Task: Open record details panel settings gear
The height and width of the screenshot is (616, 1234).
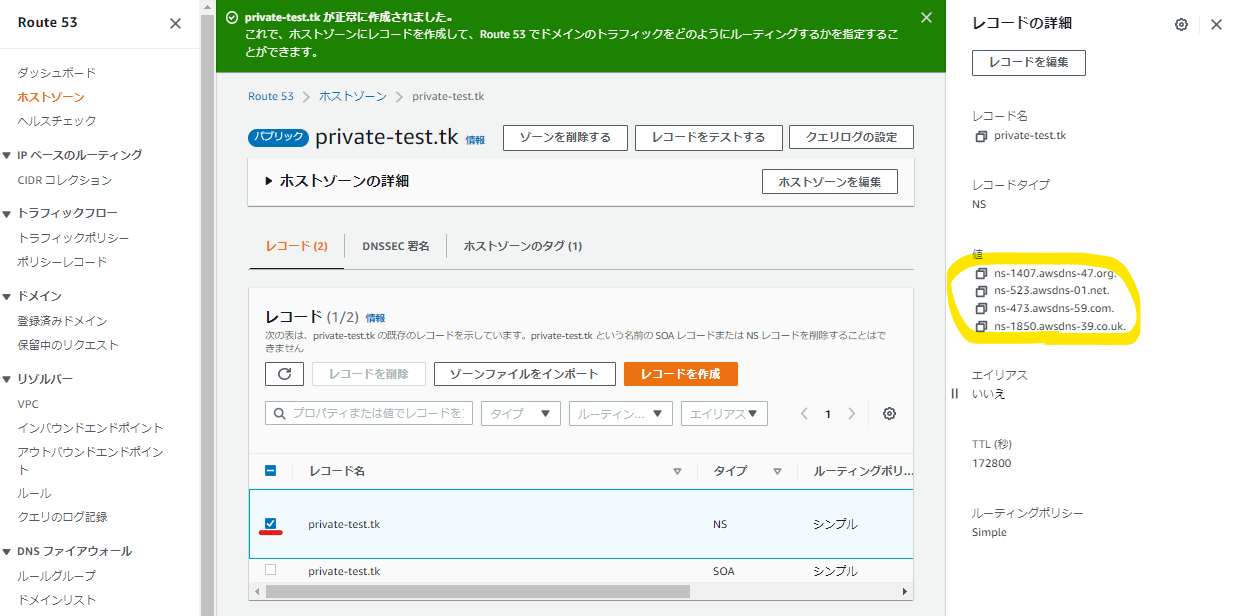Action: [1181, 24]
